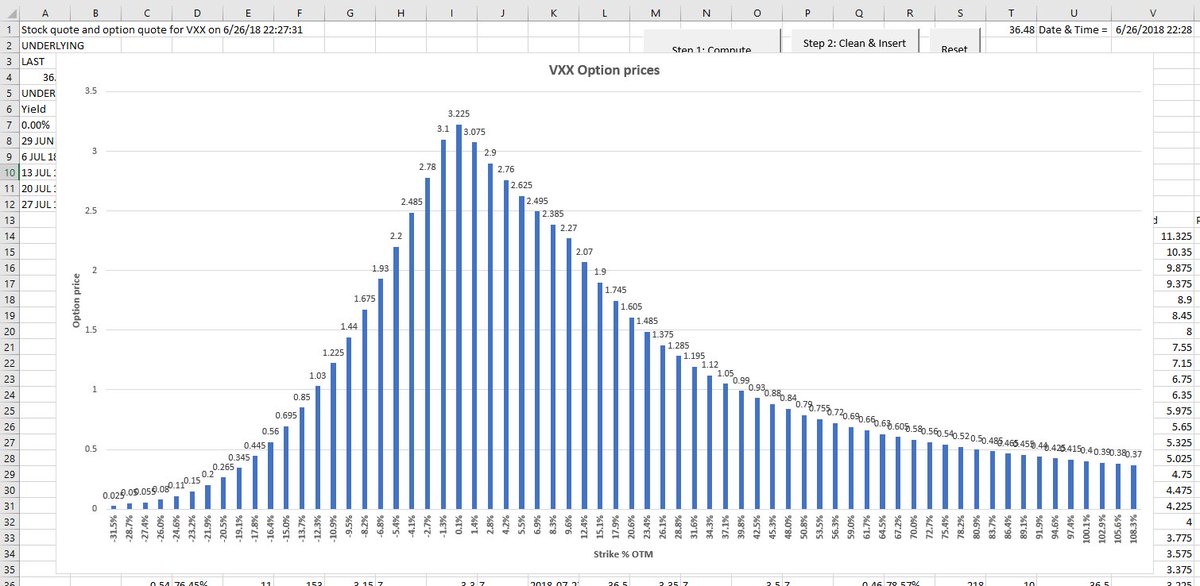Select cell with 'Stock quote and option quote for VXX'
The height and width of the screenshot is (586, 1200).
(x=163, y=30)
